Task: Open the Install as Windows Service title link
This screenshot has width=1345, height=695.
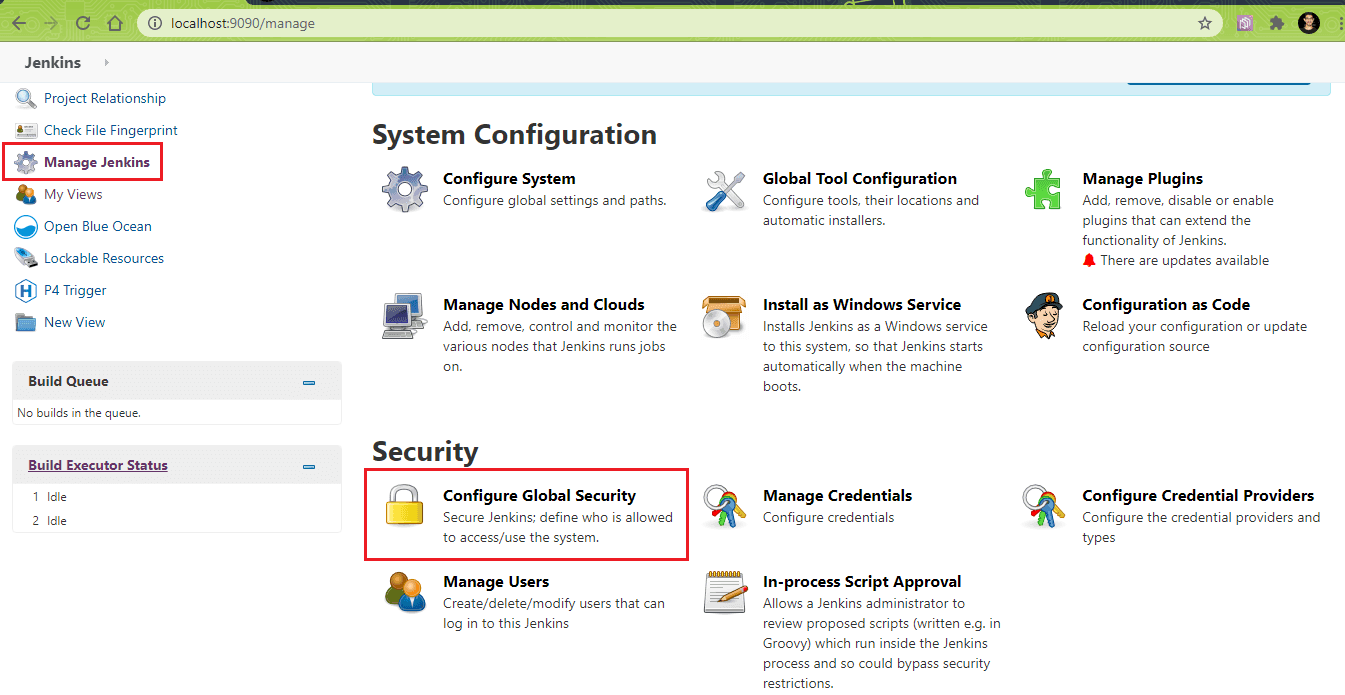Action: tap(862, 305)
